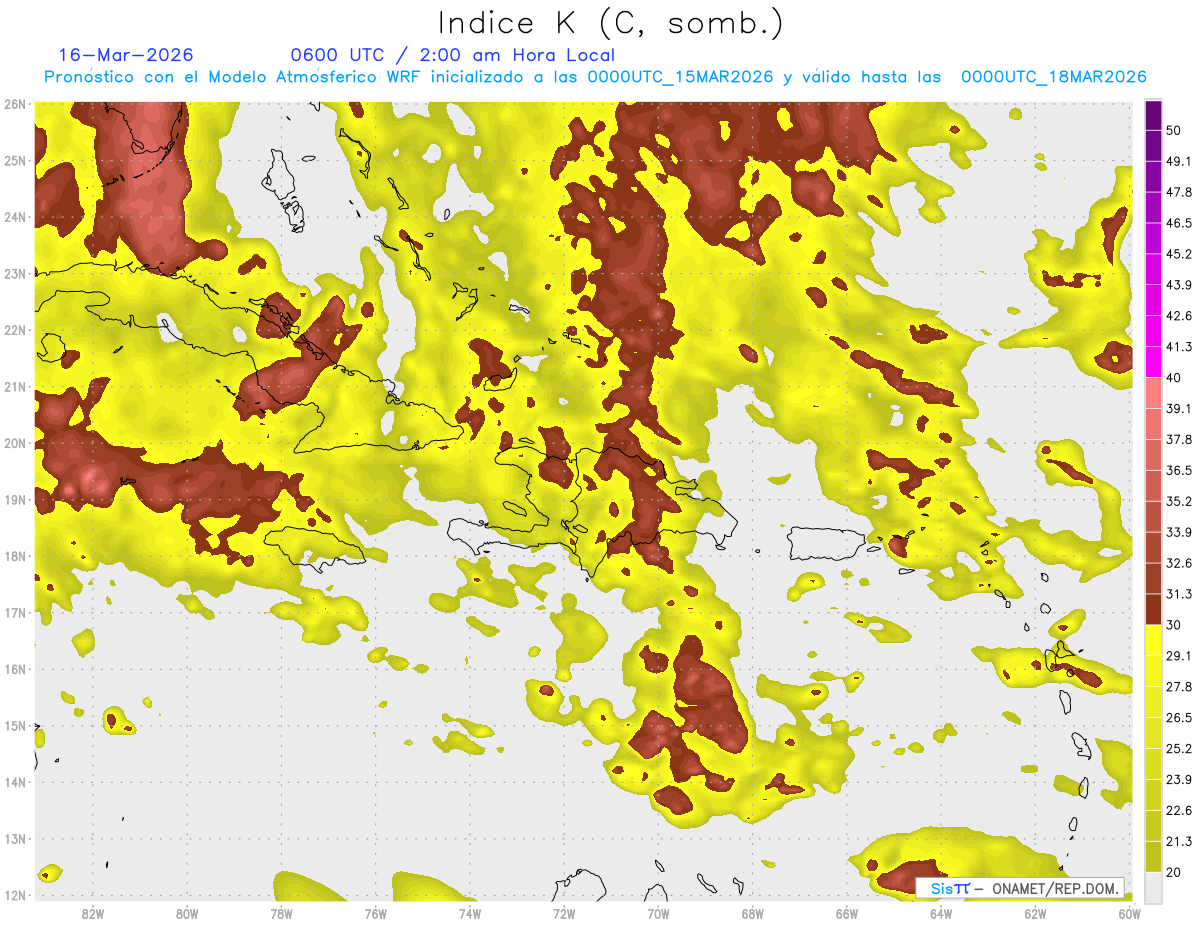1200x927 pixels.
Task: Click the colorbar value '43.9'
Action: [x=1179, y=285]
